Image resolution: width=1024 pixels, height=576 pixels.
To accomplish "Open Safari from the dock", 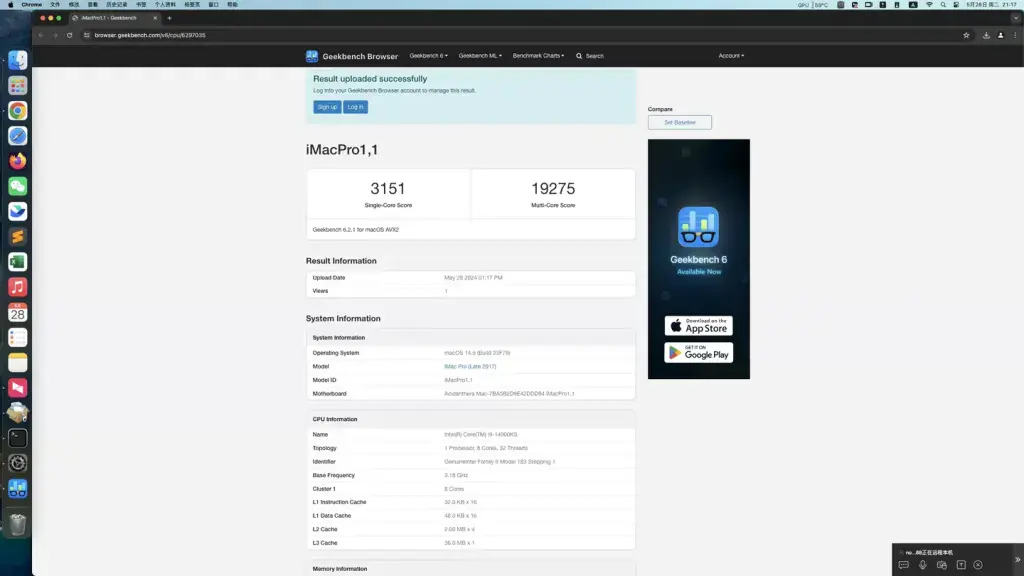I will 18,136.
